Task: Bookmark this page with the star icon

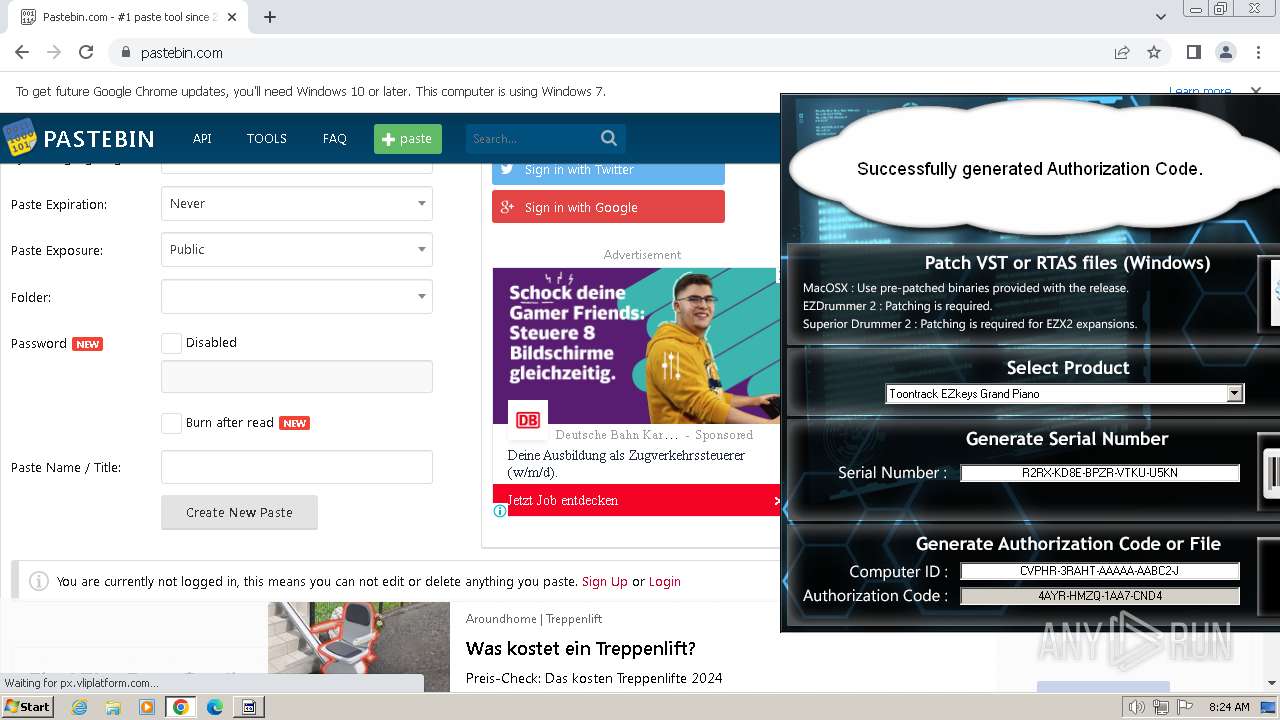Action: (1154, 52)
